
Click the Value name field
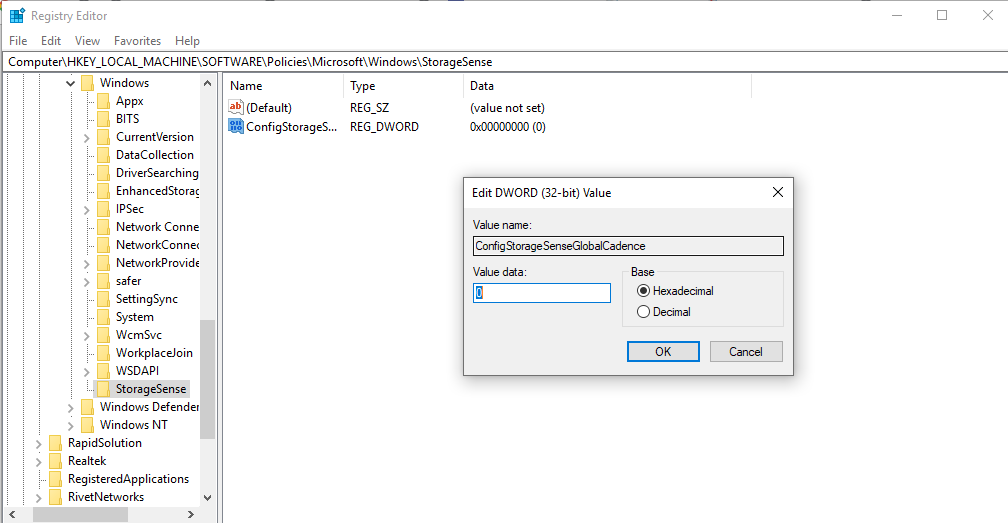[x=628, y=246]
